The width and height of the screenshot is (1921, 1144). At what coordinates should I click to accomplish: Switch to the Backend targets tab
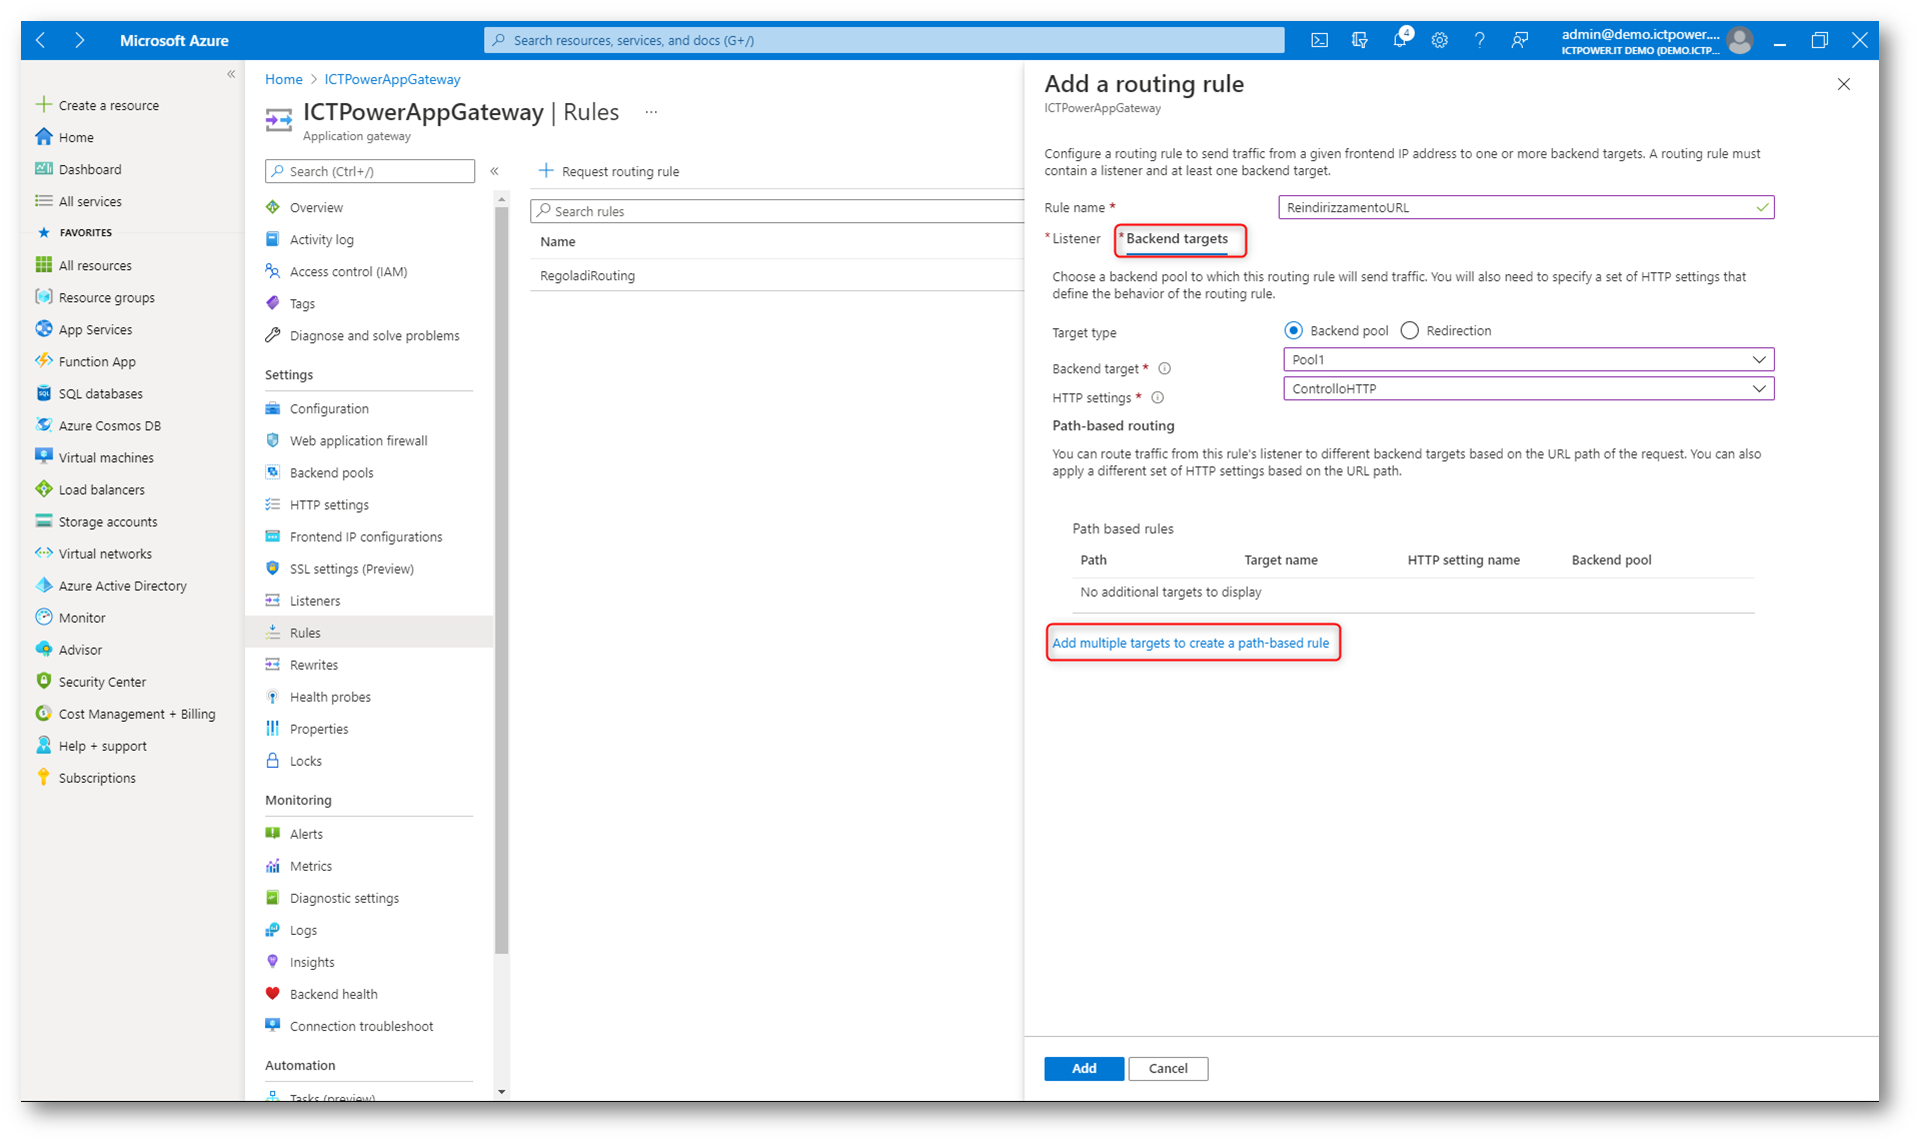(1176, 238)
